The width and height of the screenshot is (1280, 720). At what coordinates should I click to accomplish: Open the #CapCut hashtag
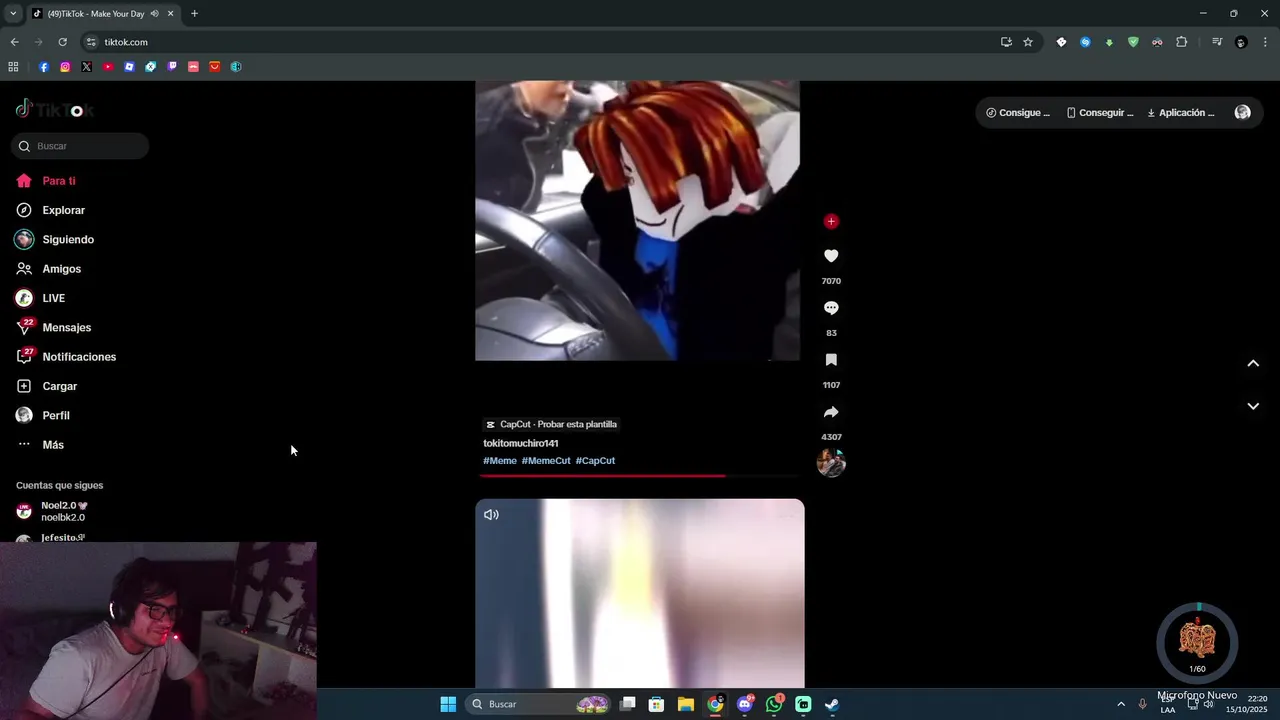coord(595,461)
